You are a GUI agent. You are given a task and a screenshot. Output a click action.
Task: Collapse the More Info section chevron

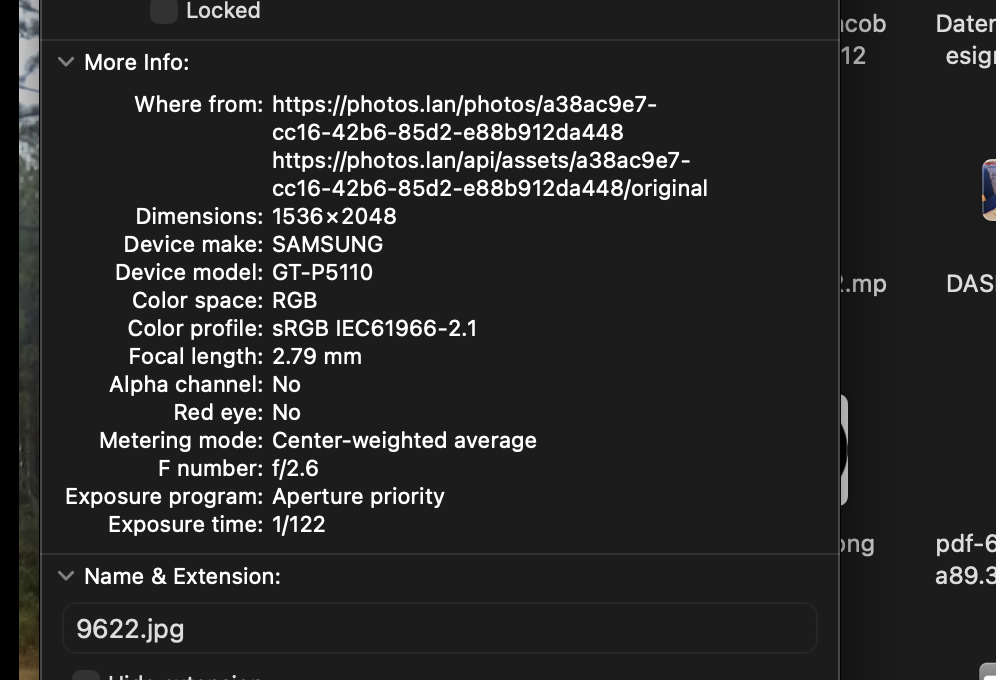(66, 62)
